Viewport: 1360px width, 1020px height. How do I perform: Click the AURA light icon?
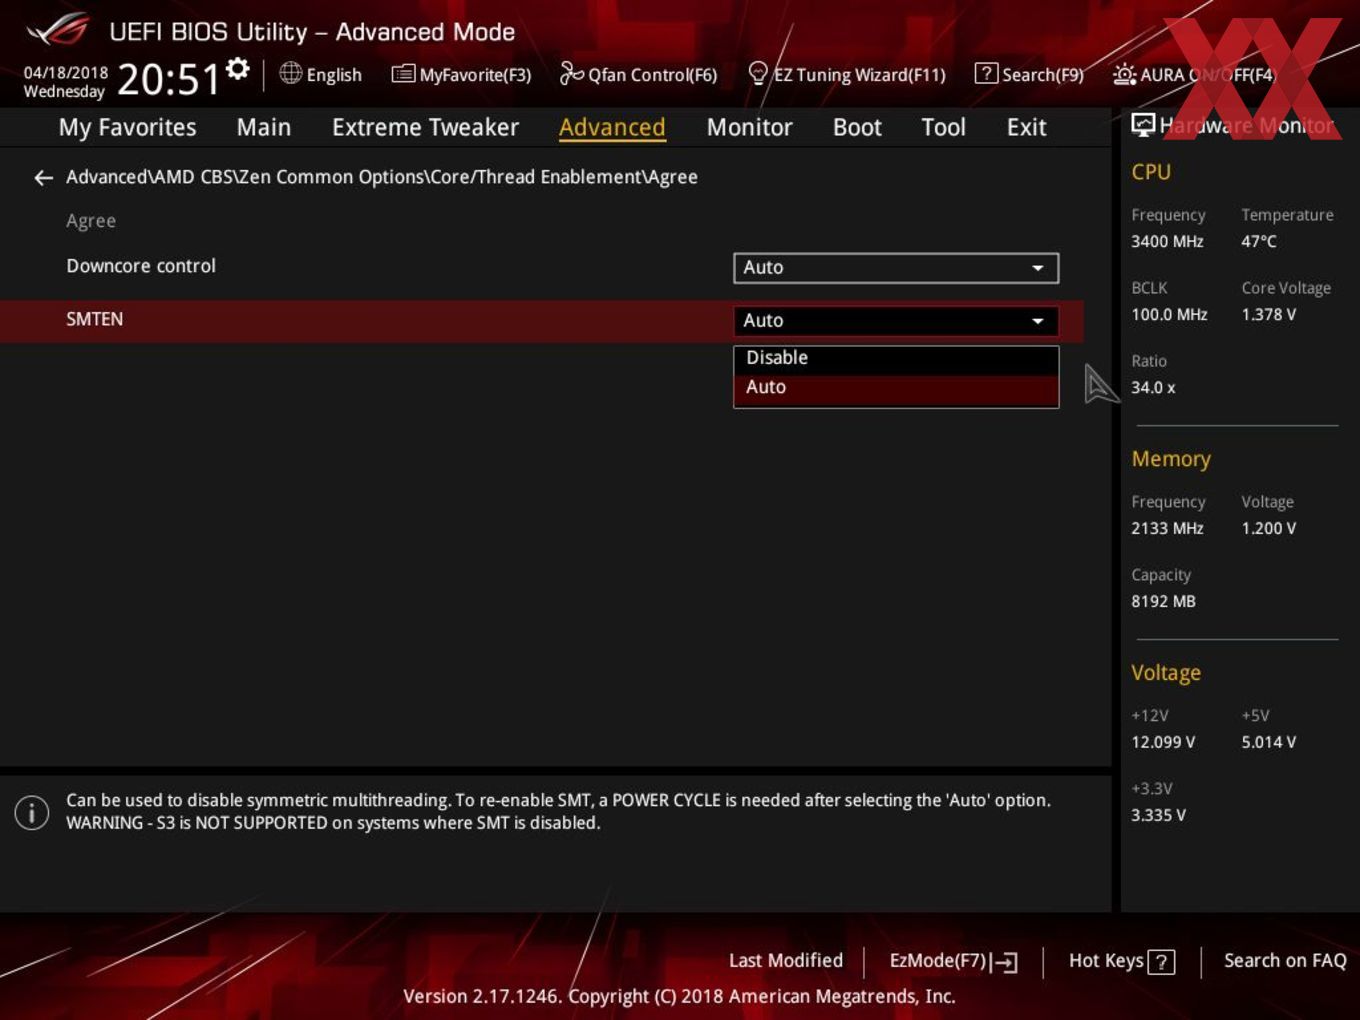[1124, 74]
